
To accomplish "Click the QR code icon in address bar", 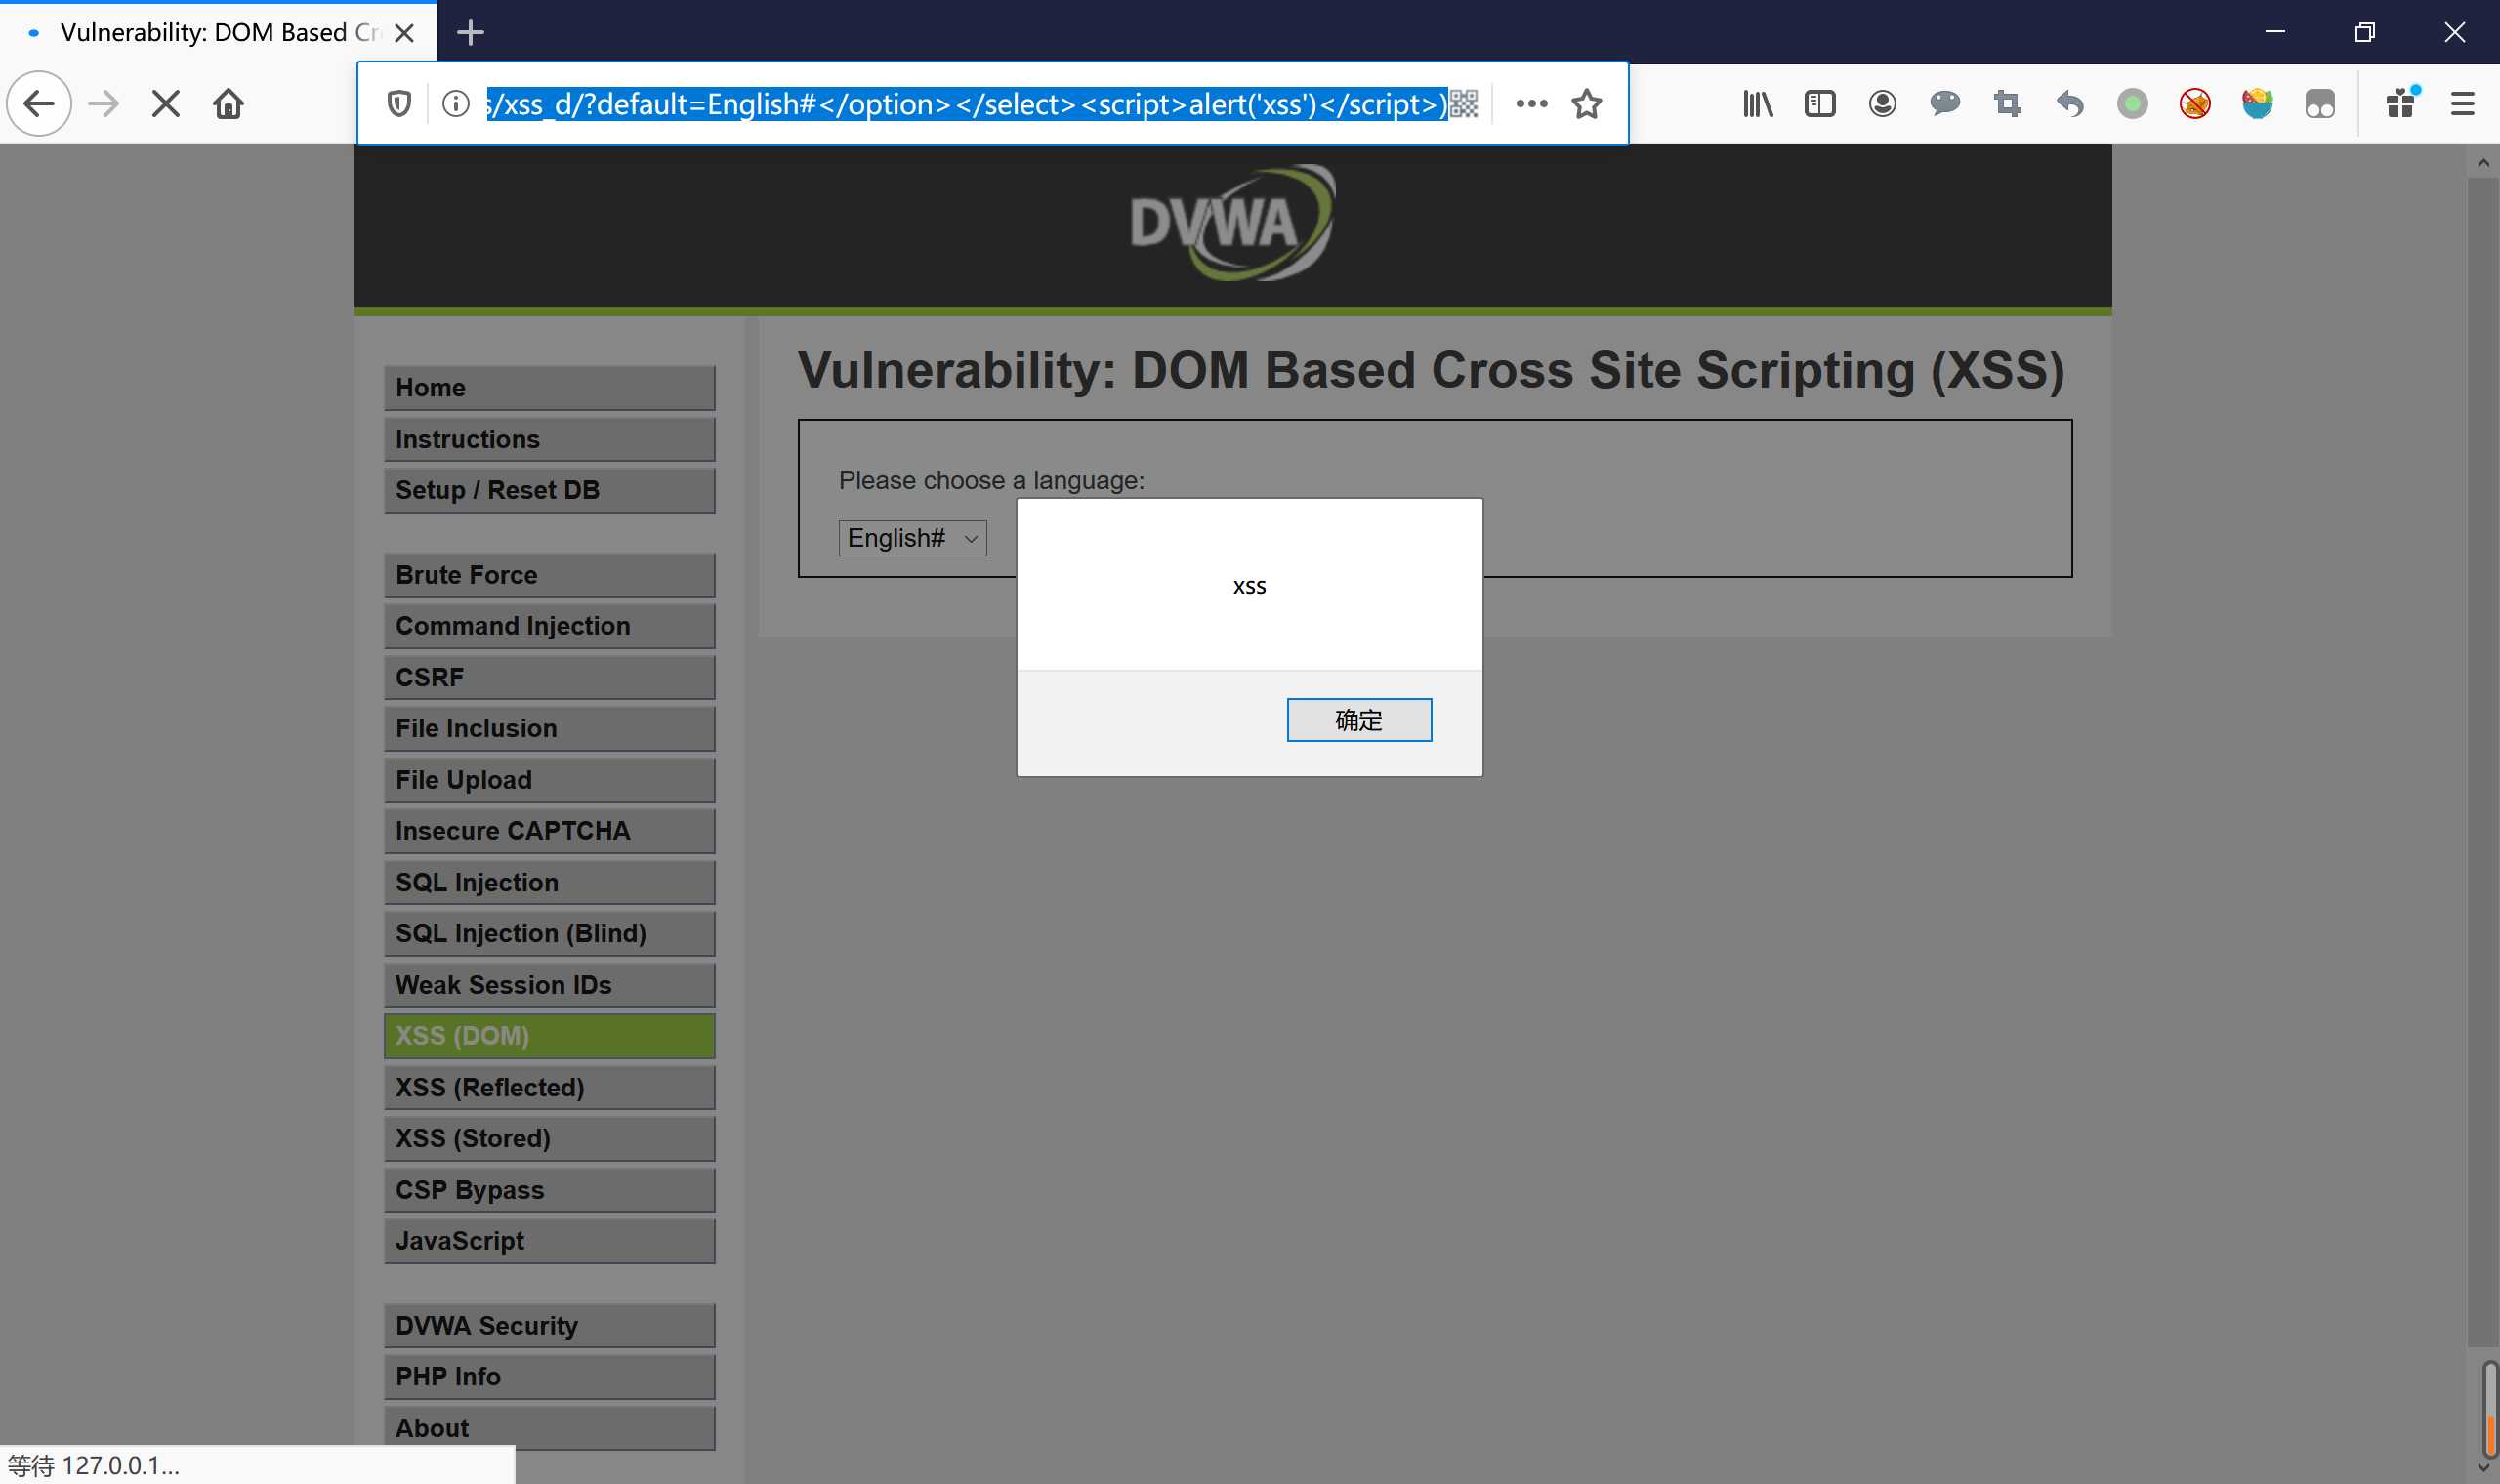I will pyautogui.click(x=1463, y=103).
